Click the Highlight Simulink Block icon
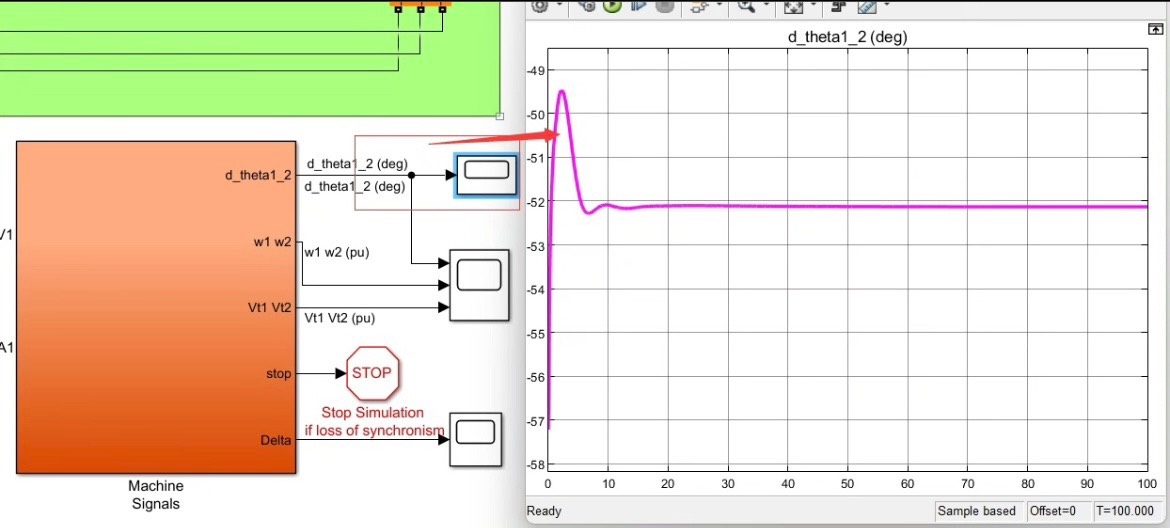 [x=700, y=6]
